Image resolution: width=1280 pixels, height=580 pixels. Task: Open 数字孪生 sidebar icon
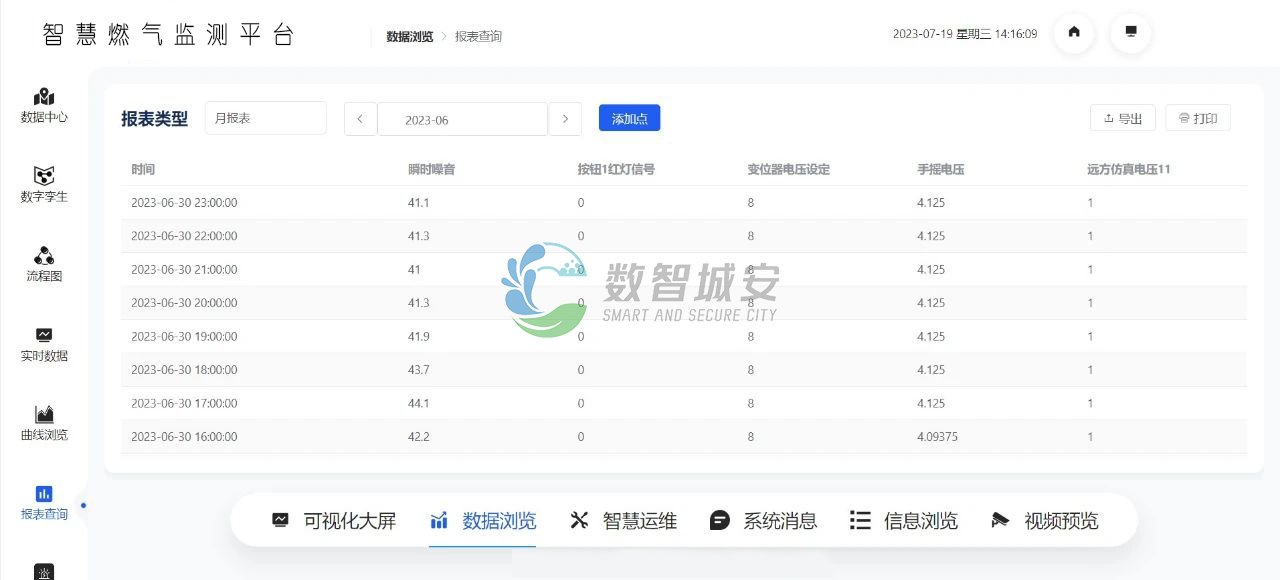(x=44, y=184)
